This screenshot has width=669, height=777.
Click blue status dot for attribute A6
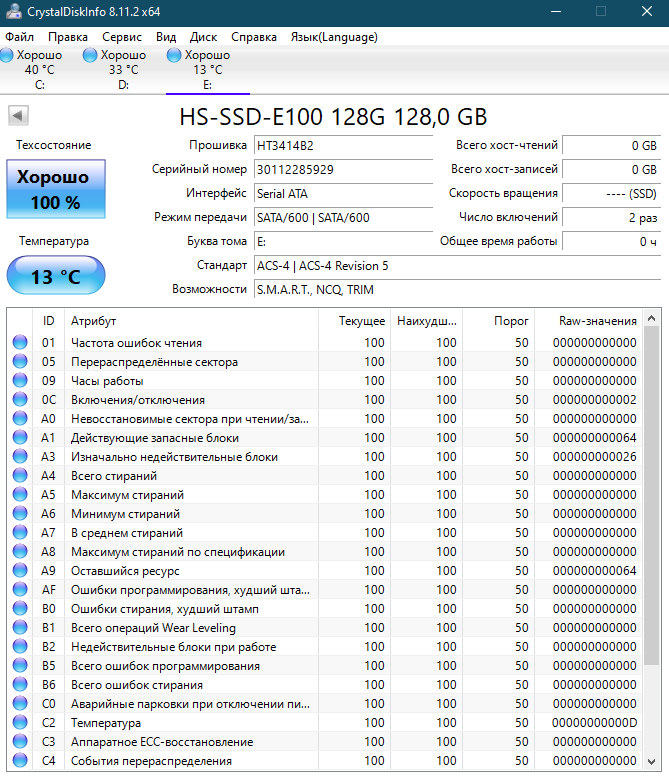click(20, 513)
